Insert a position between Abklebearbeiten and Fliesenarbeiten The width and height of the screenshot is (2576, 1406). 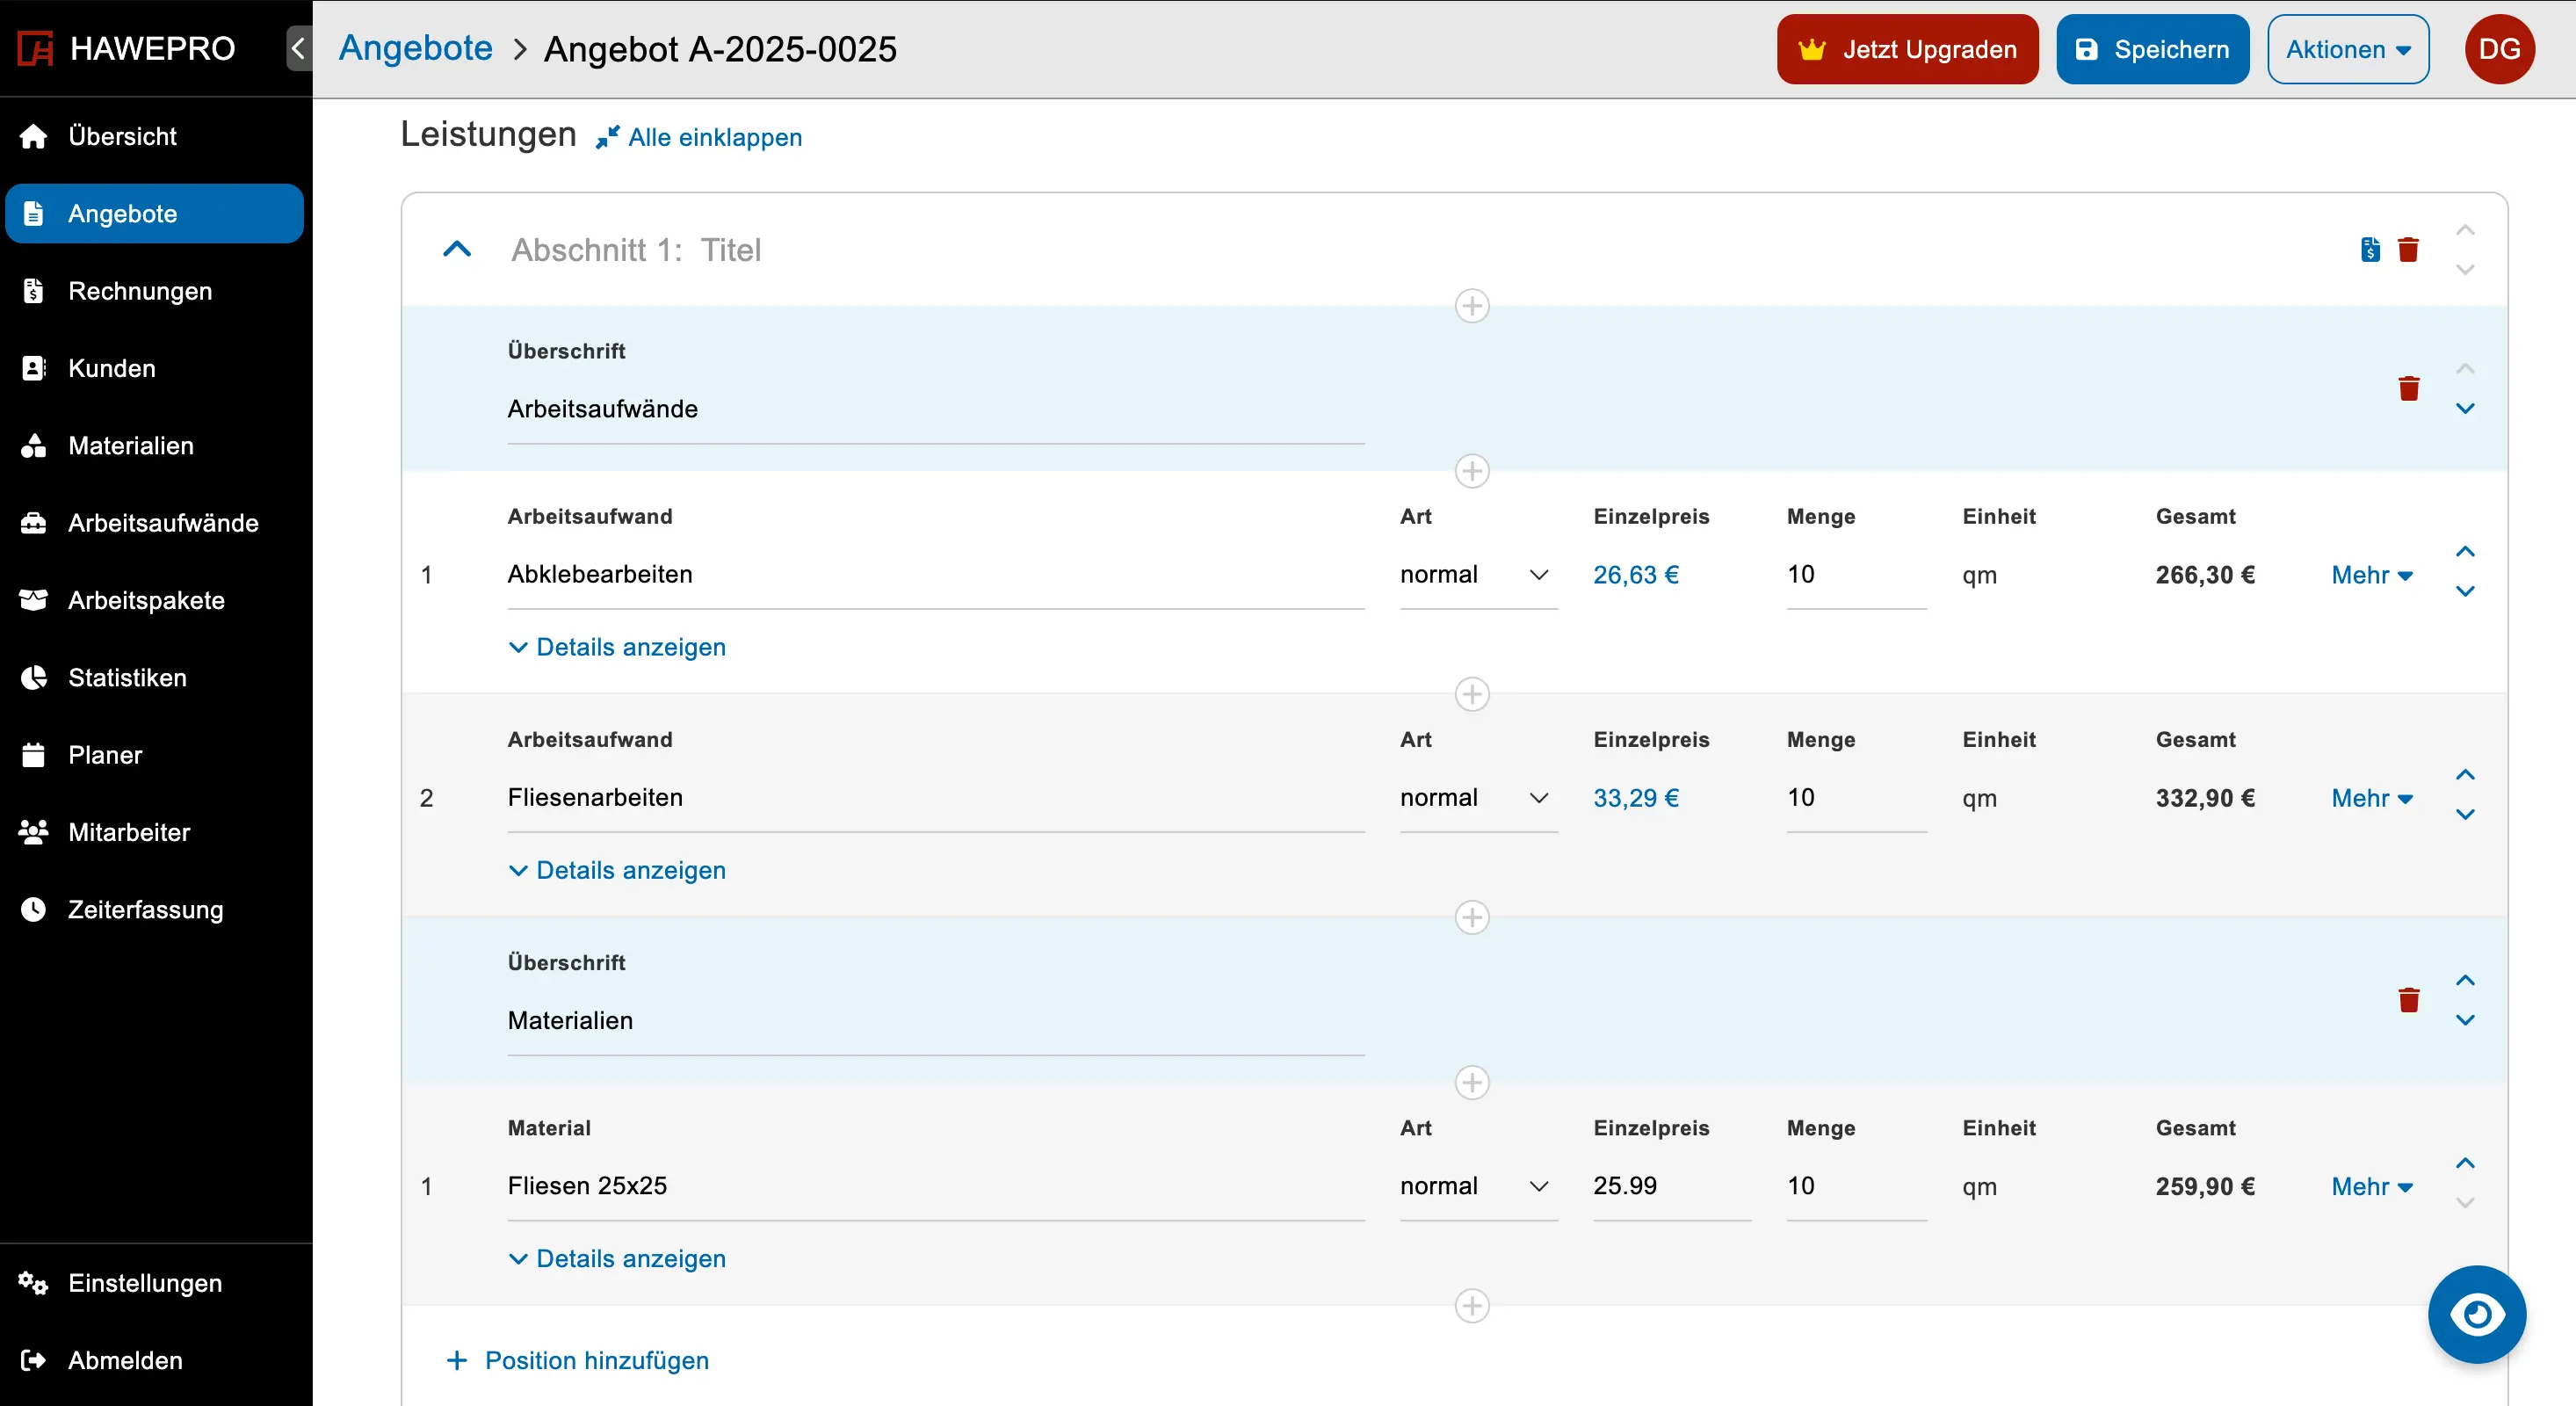(x=1472, y=694)
